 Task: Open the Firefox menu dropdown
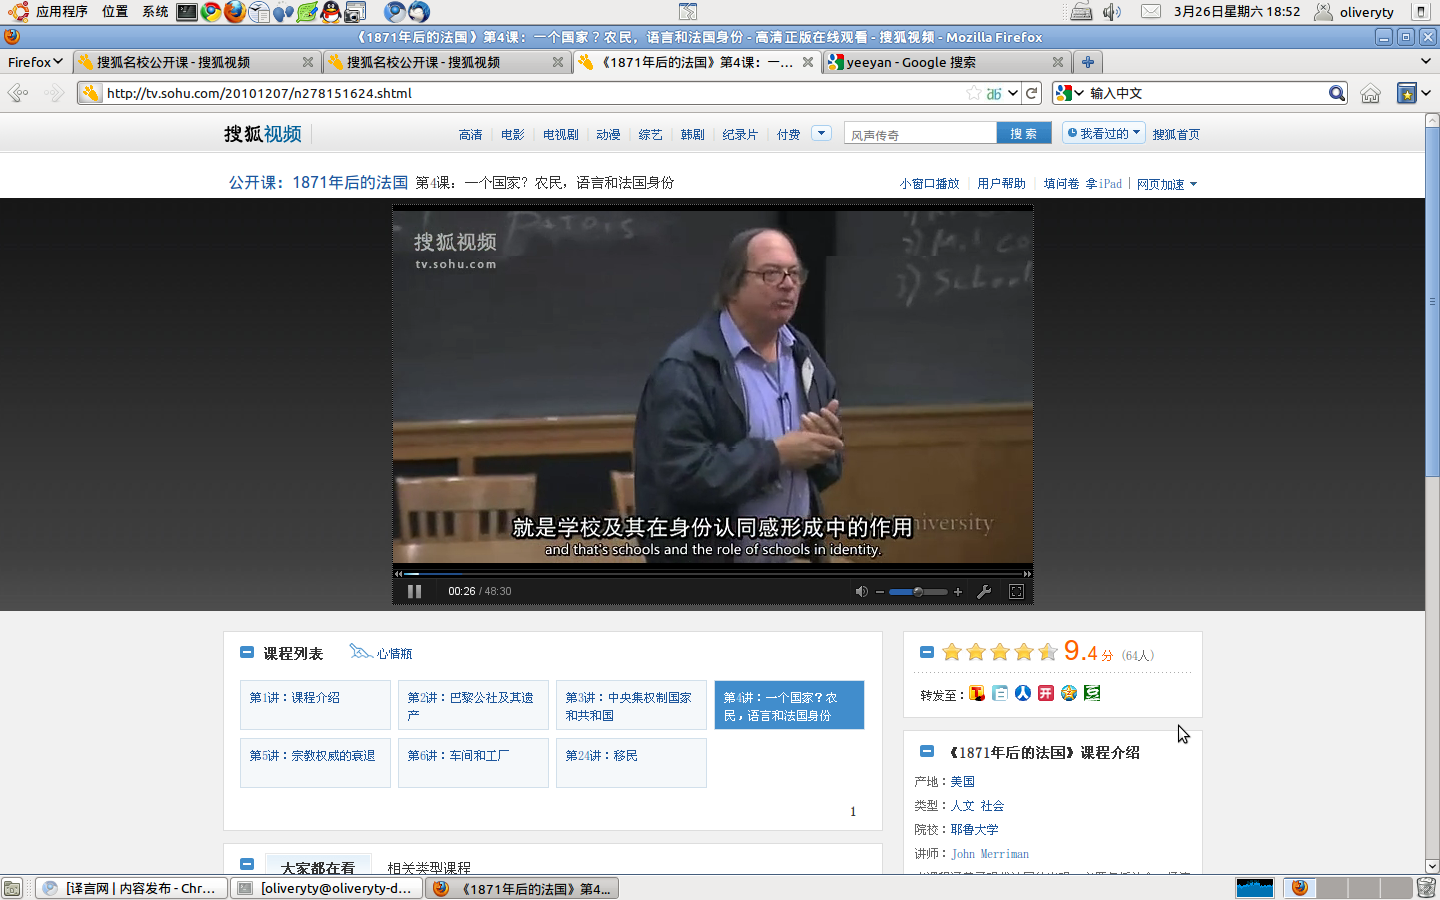(x=35, y=62)
